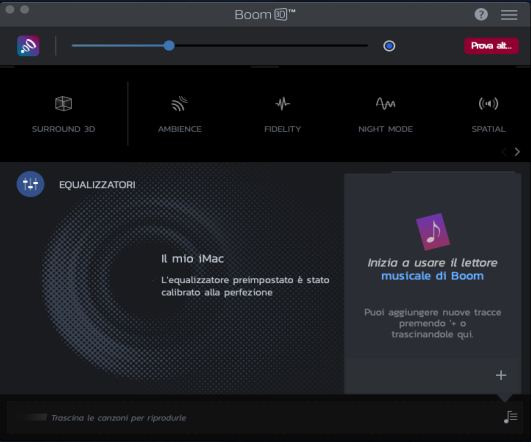Viewport: 531px width, 442px height.
Task: Click the SURROUND 3D label
Action: 63,129
